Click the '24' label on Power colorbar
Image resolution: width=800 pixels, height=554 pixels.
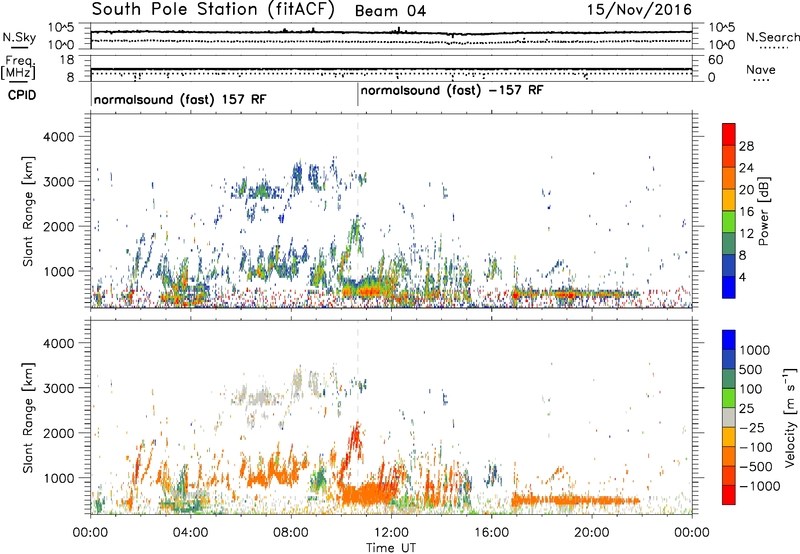click(746, 168)
